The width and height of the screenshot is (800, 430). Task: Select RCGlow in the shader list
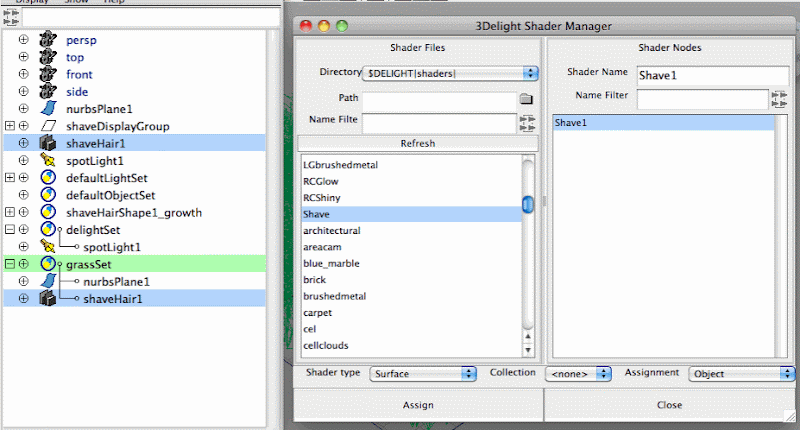321,181
